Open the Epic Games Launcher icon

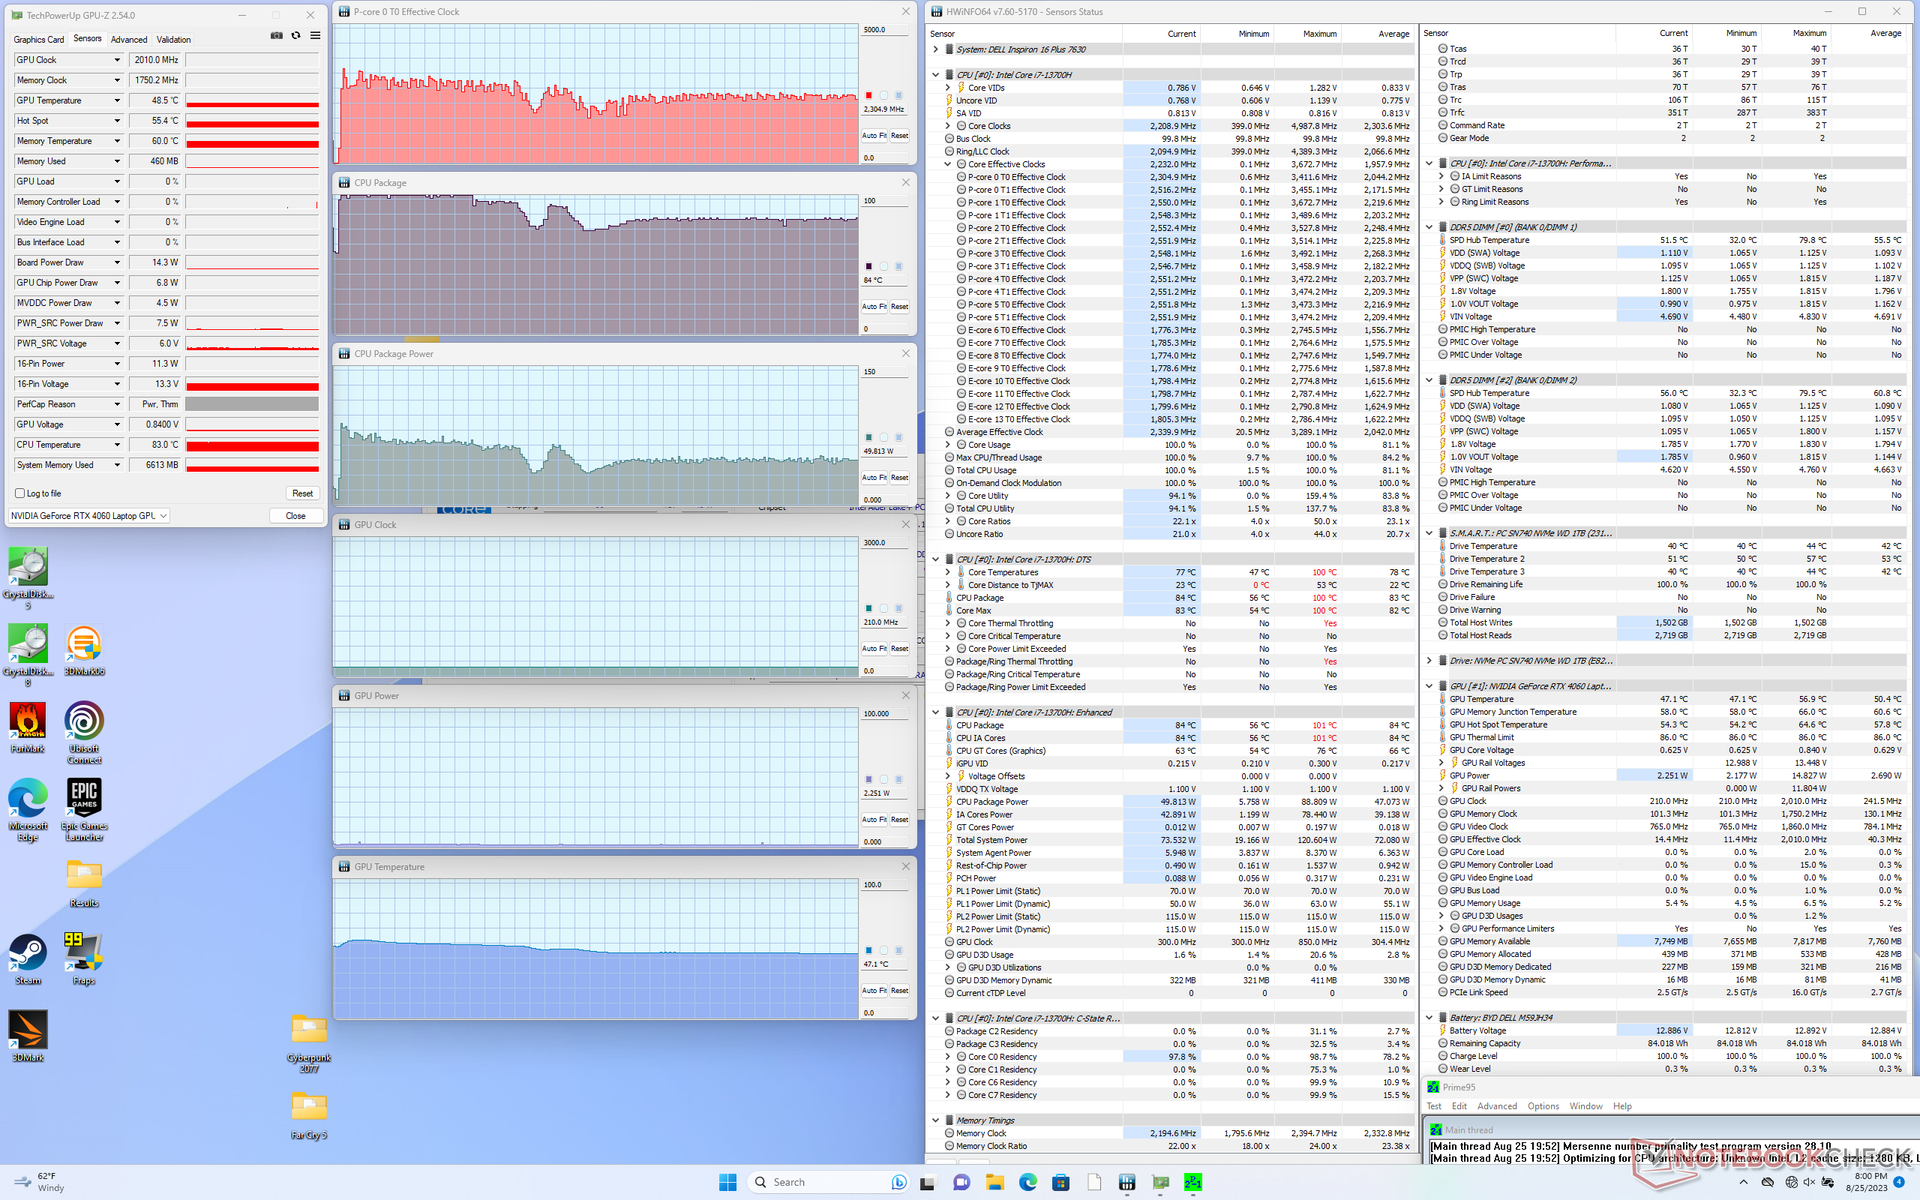click(x=84, y=798)
